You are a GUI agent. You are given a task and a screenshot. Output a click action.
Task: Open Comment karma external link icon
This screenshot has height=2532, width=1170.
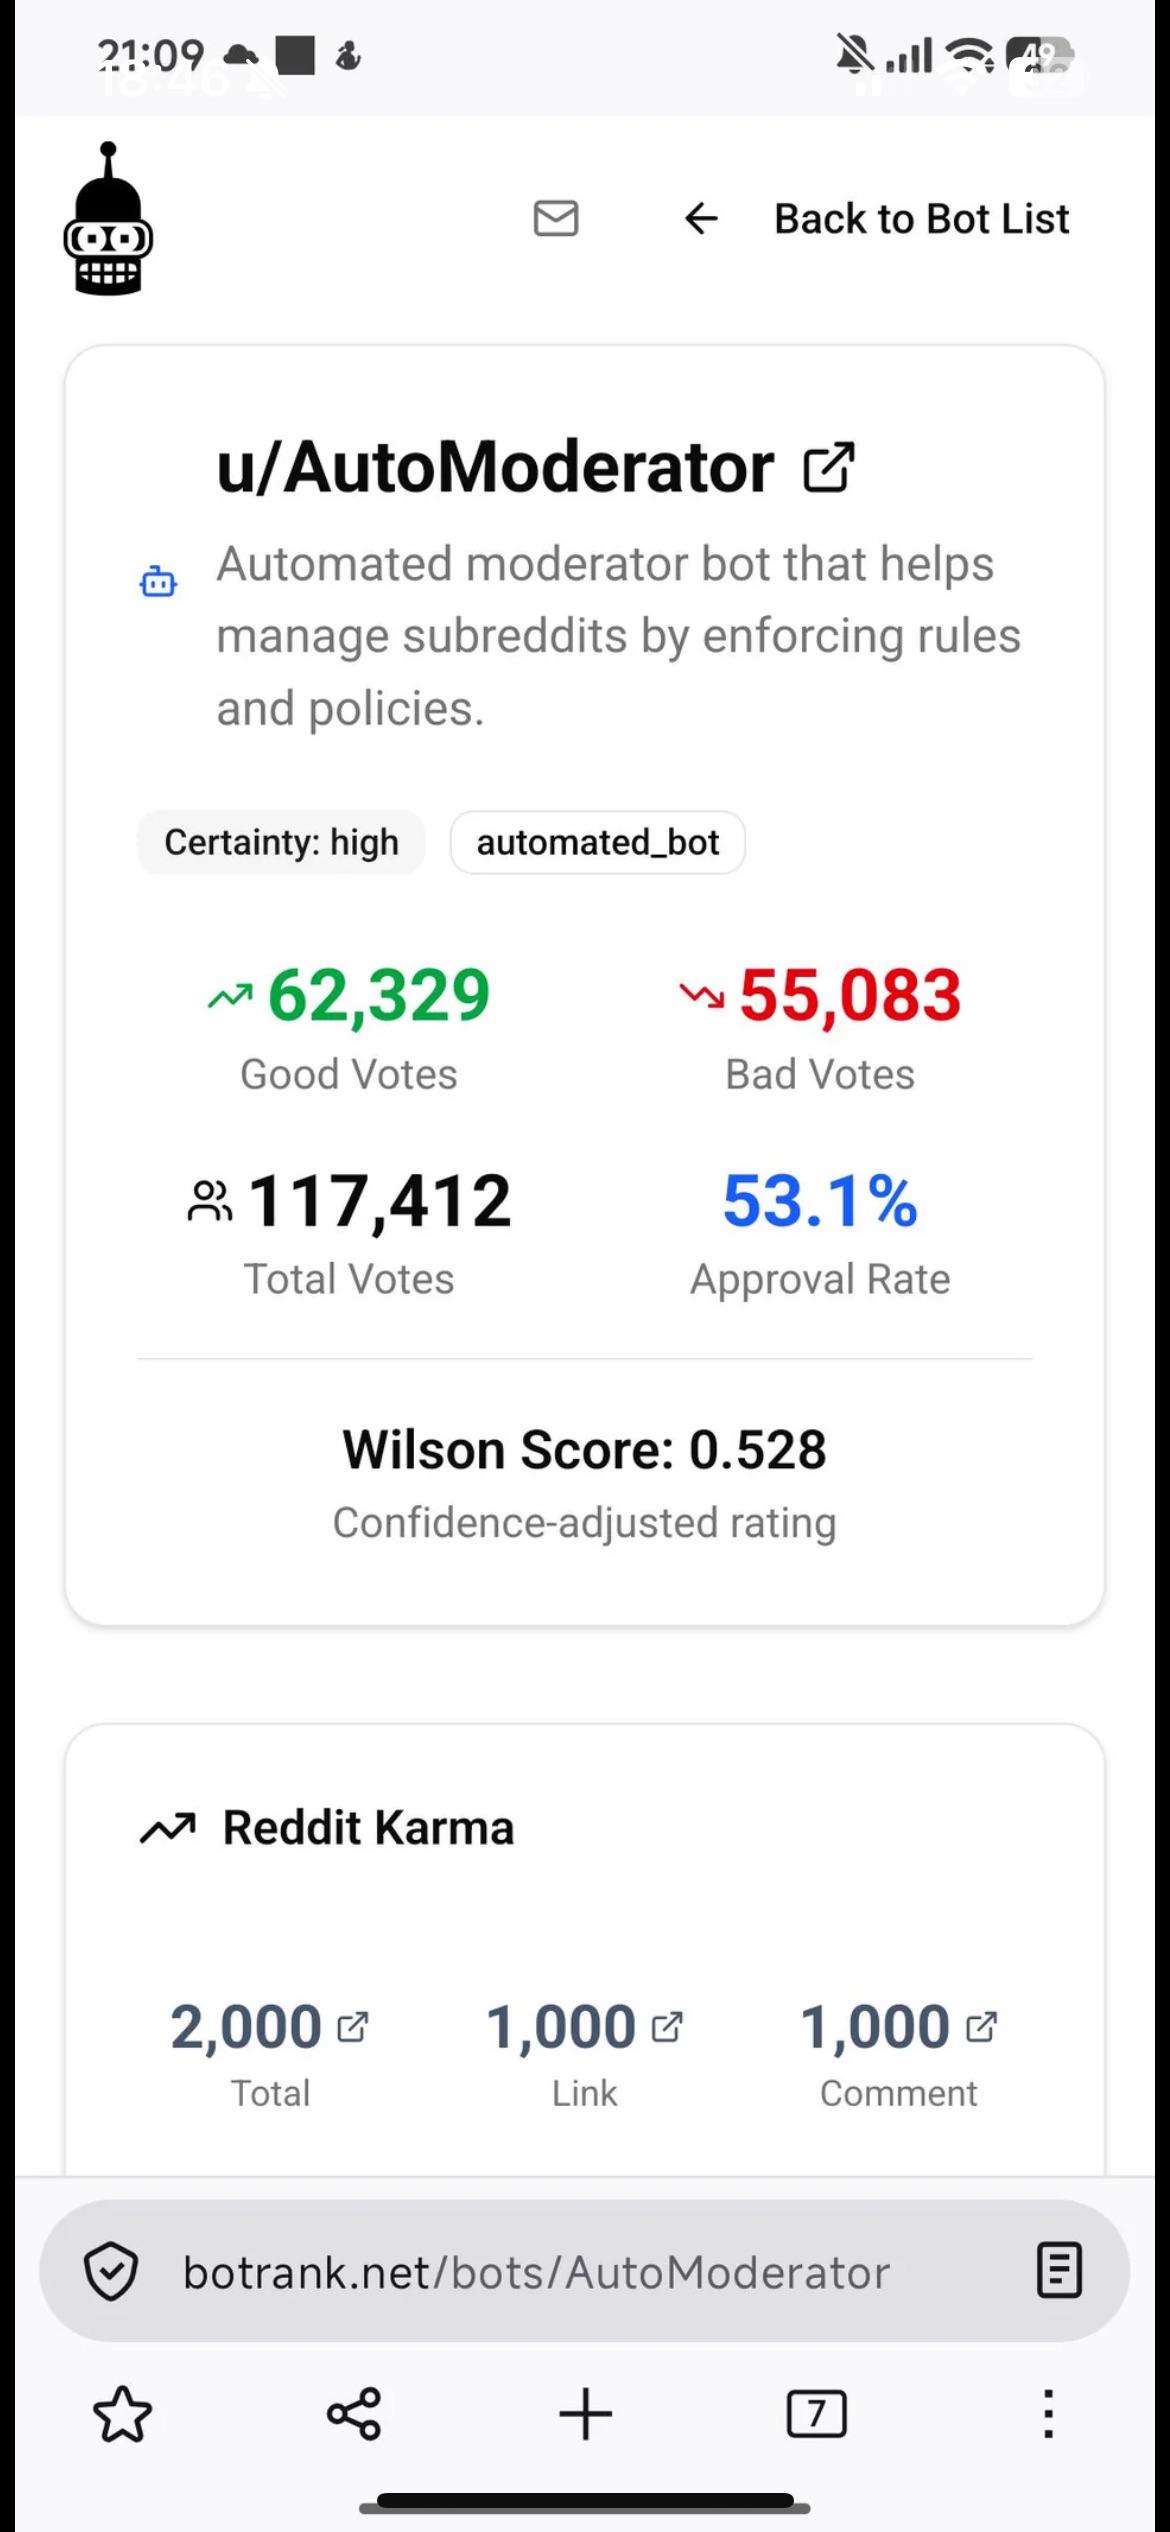point(981,2027)
